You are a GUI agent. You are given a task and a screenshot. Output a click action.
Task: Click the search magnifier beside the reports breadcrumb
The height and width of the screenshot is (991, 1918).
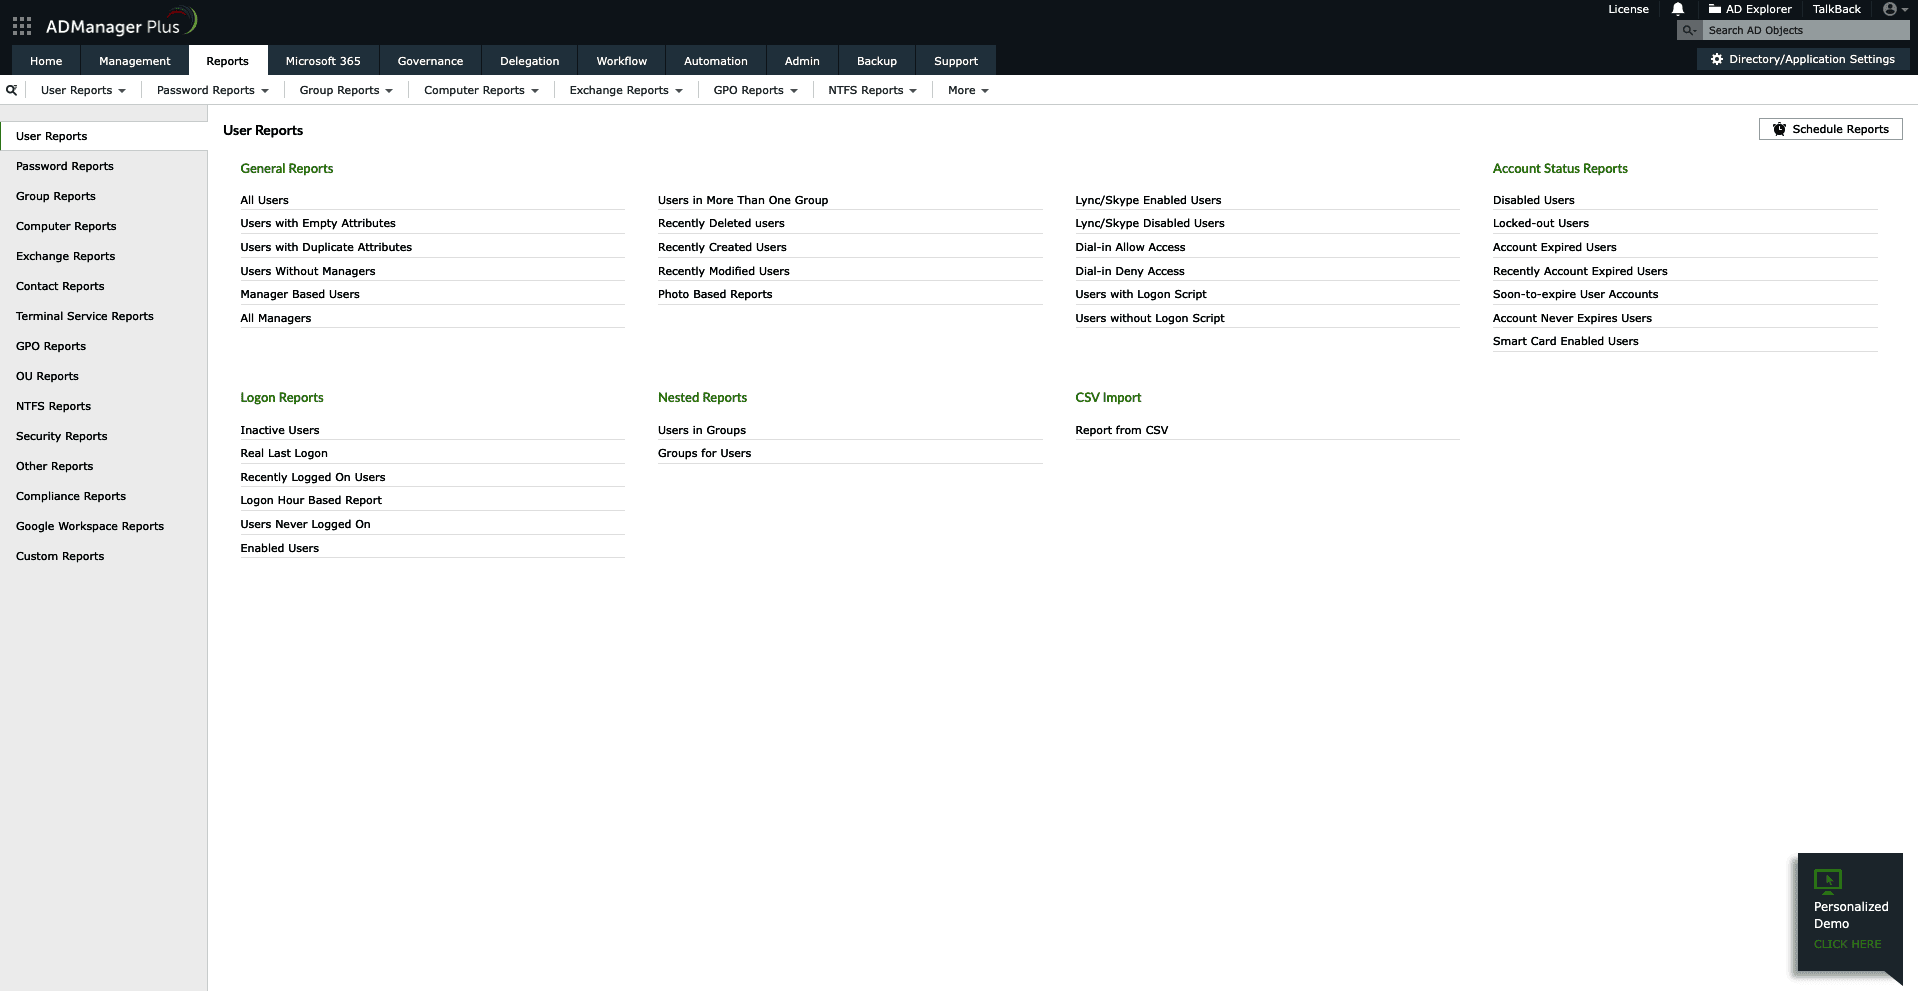coord(12,90)
